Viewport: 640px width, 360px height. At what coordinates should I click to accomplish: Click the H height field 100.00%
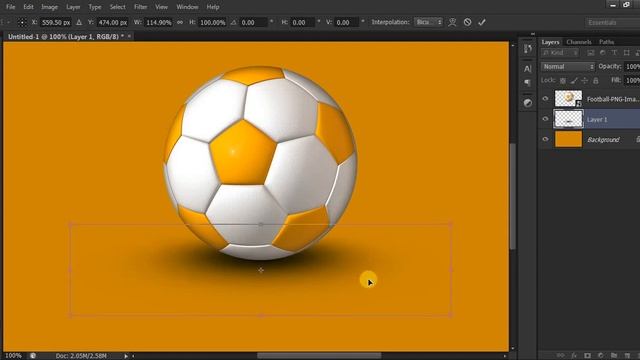tap(212, 22)
